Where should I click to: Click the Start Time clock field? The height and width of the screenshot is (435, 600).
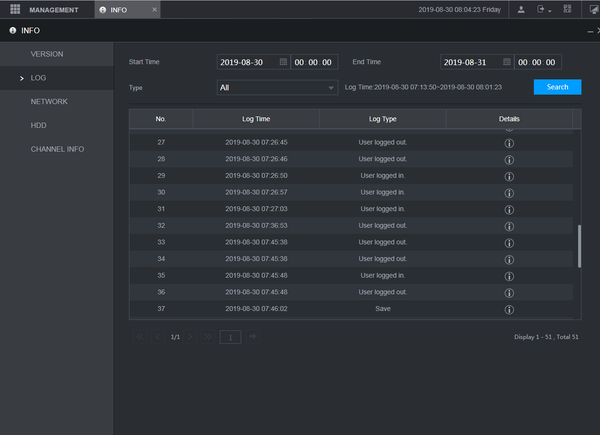point(314,62)
